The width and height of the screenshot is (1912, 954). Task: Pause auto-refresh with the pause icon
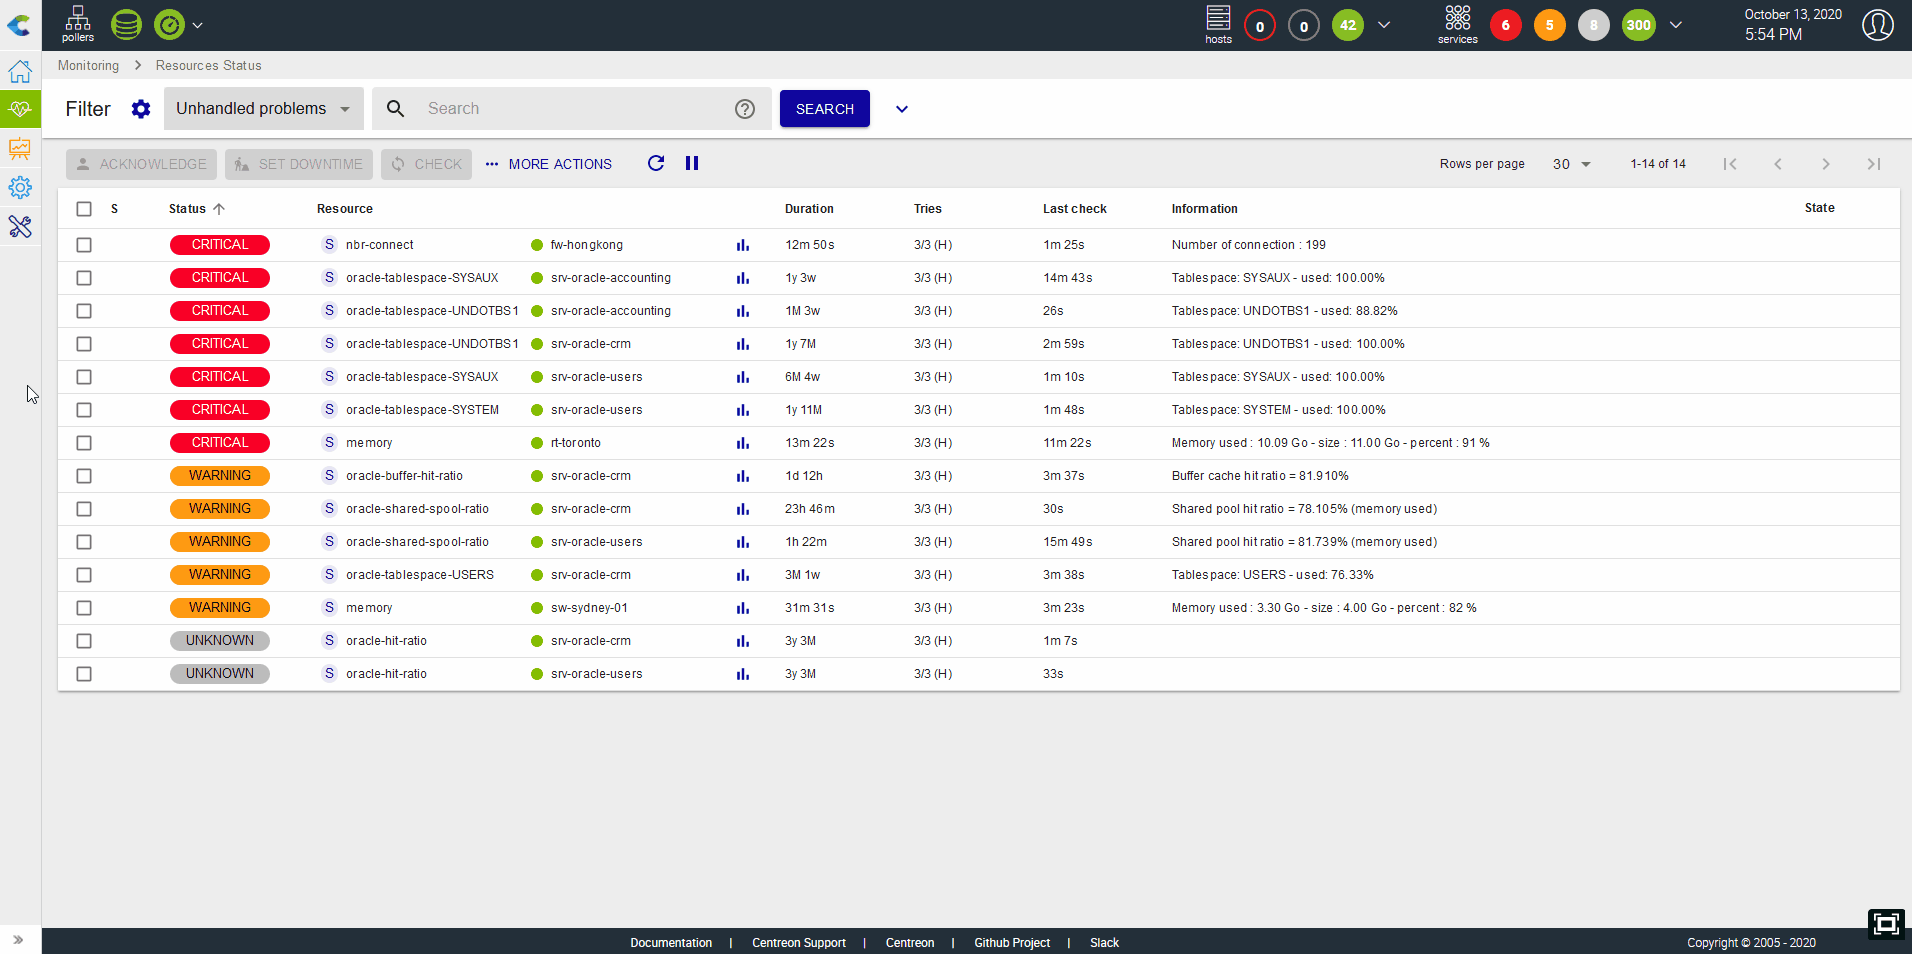(x=692, y=163)
